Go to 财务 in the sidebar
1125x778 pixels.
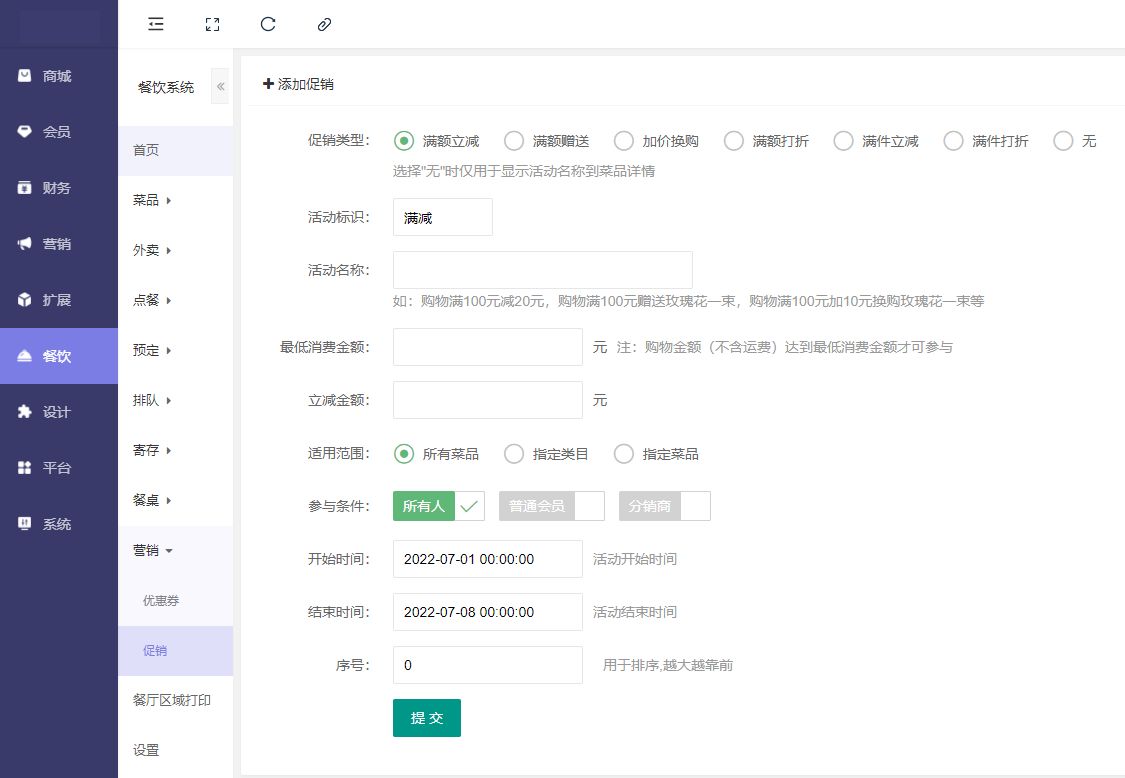58,188
